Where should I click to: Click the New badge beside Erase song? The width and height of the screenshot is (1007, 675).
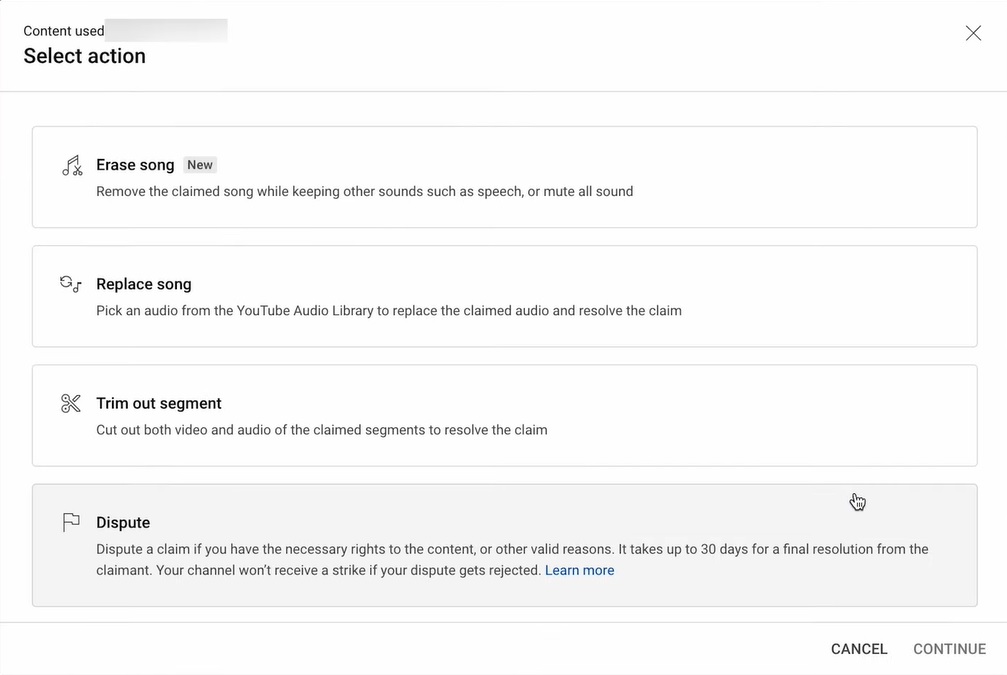pos(200,165)
